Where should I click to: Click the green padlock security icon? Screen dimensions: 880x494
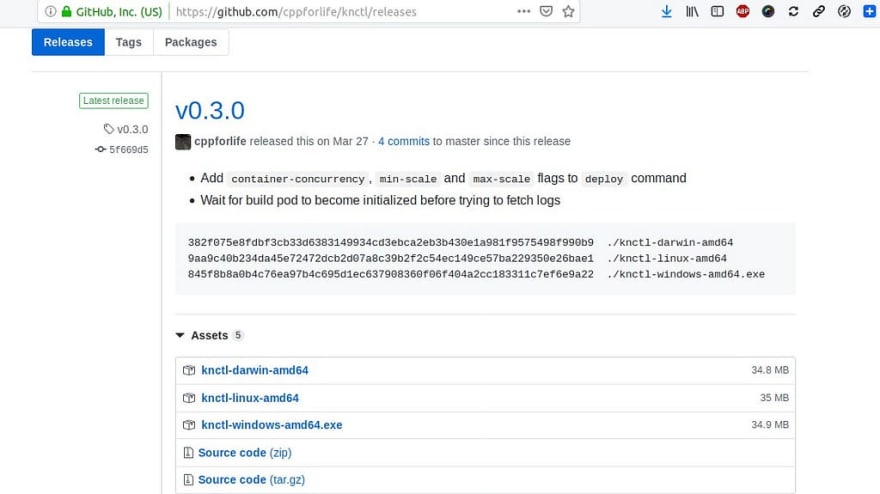(x=66, y=11)
